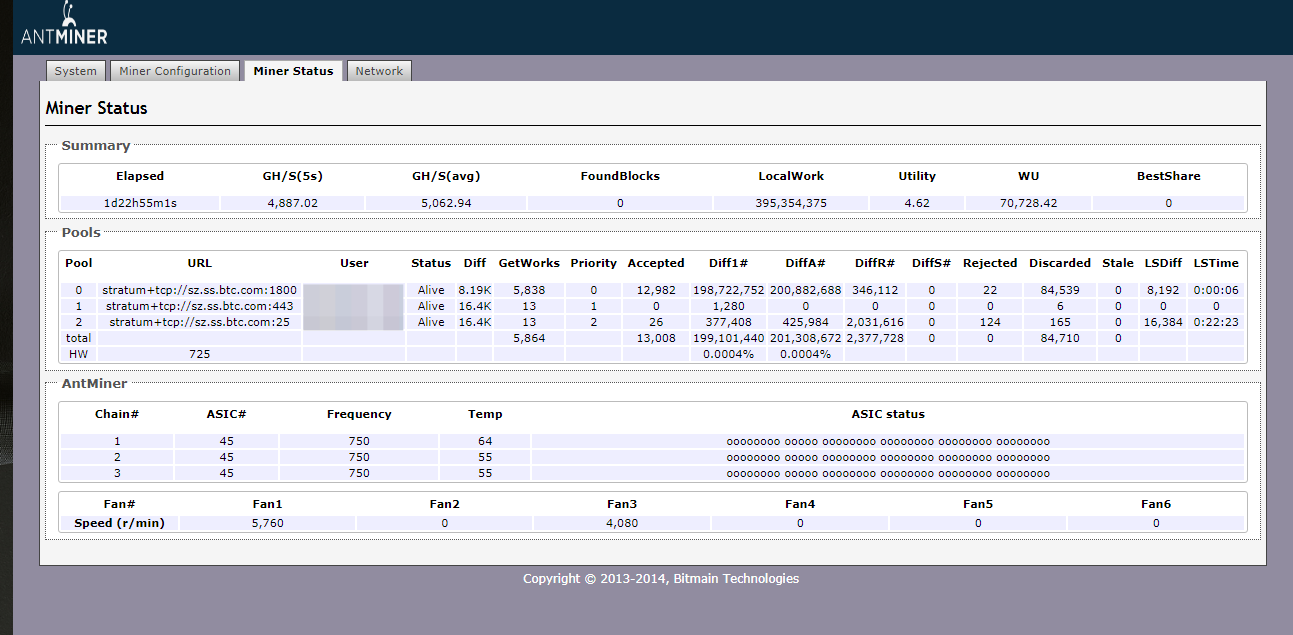This screenshot has width=1293, height=635.
Task: Select the GH/S(avg) value 5,062.94
Action: 446,203
